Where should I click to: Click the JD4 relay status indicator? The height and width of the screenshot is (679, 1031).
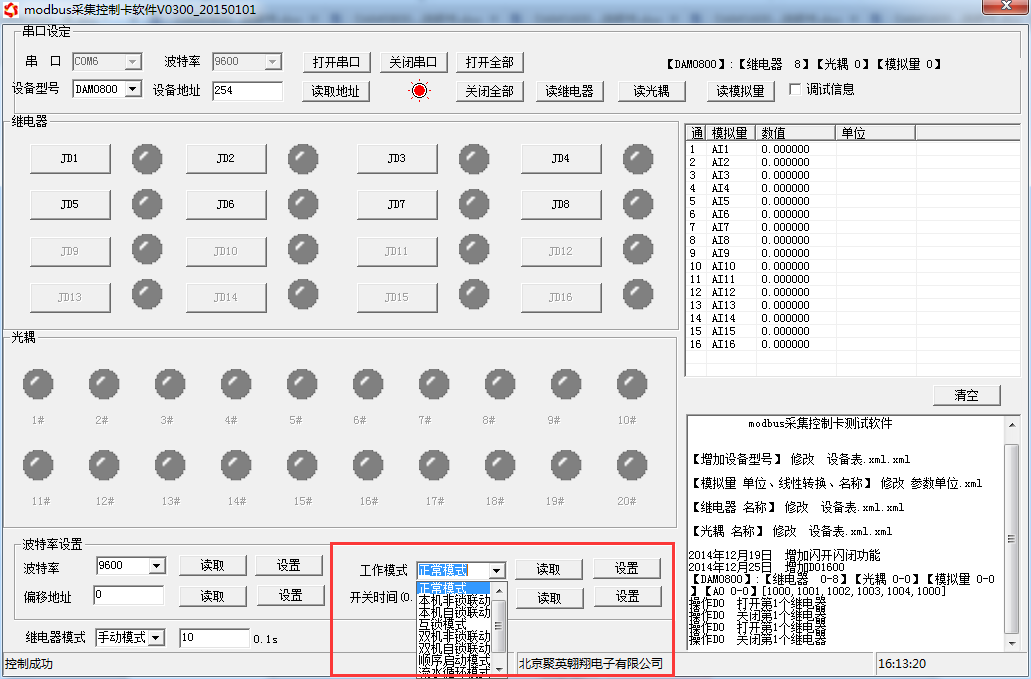pos(637,158)
